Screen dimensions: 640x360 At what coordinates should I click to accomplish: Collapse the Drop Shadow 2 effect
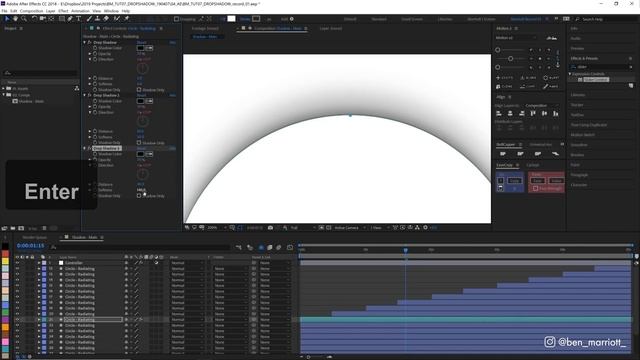point(85,96)
